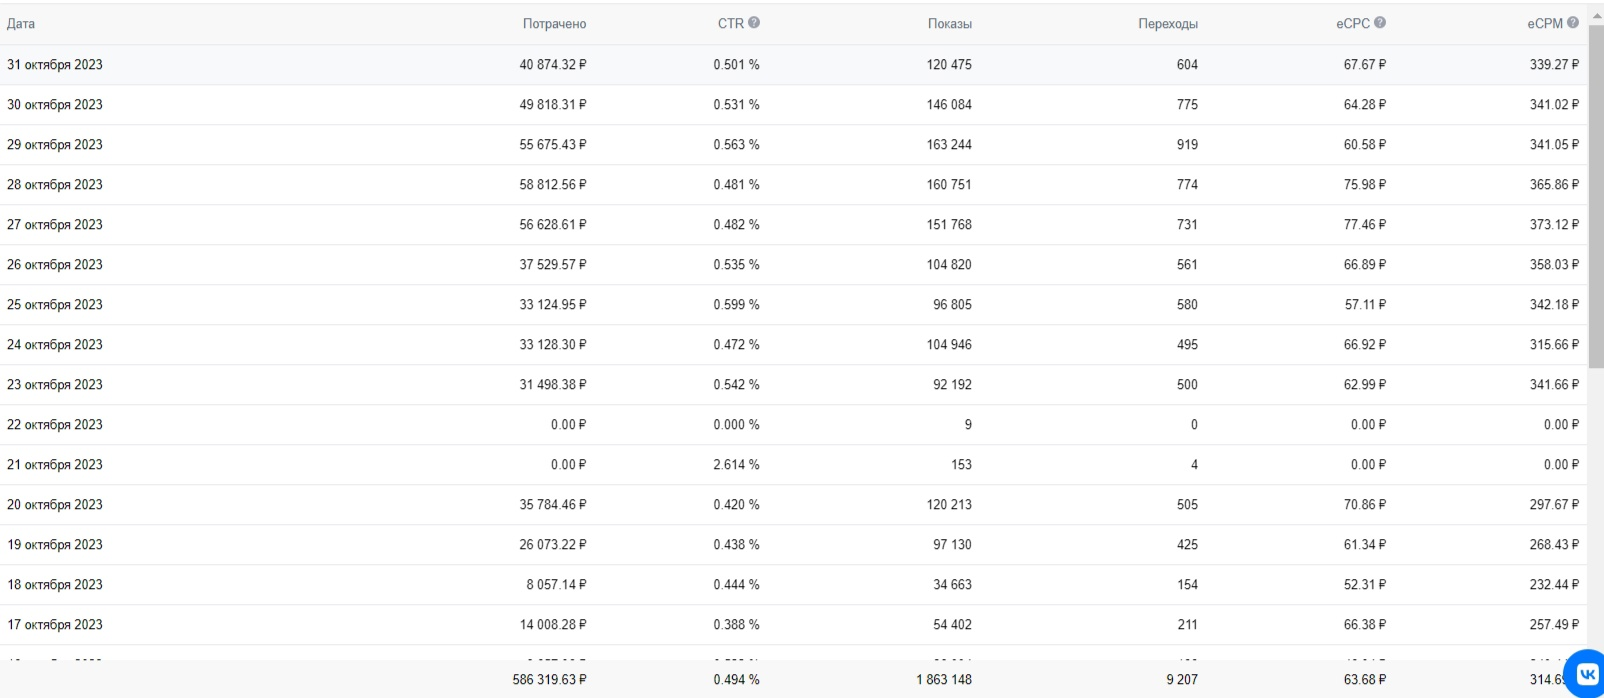Screen dimensions: 1604x698
Task: Click the 58 812.56 ₽ spend cell
Action: pyautogui.click(x=553, y=185)
